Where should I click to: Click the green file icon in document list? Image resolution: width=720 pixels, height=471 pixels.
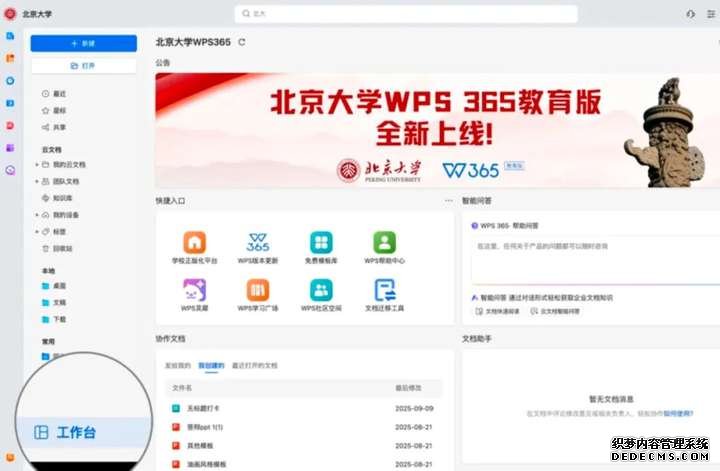point(176,408)
